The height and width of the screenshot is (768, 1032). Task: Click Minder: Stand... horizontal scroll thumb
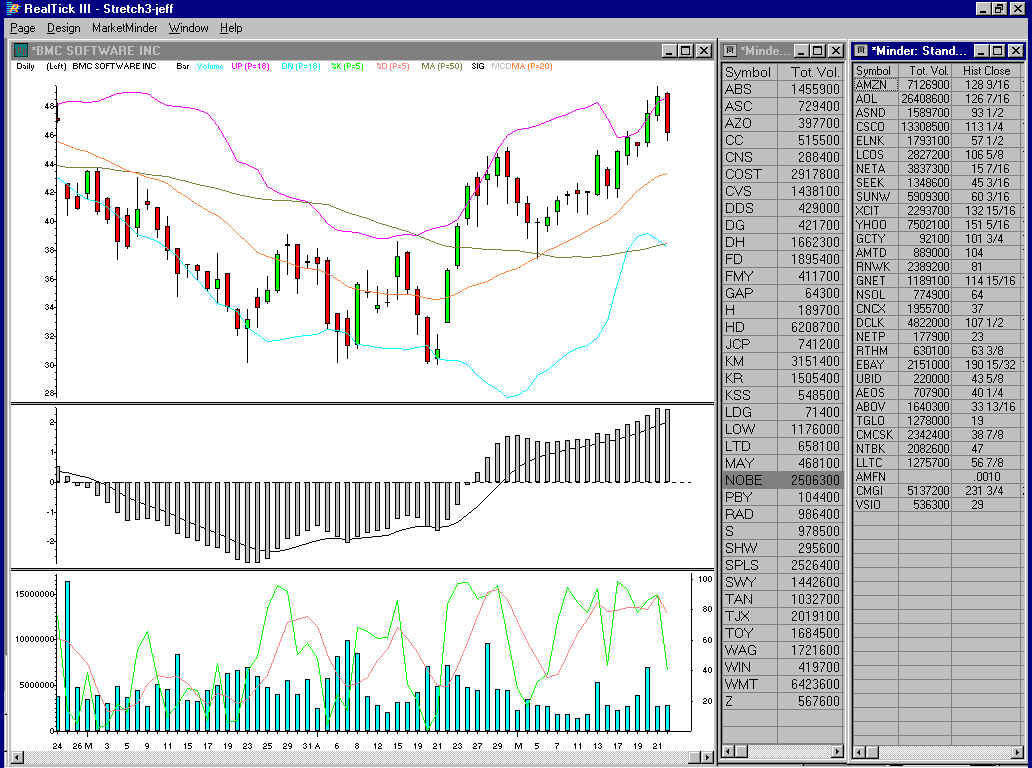click(872, 751)
